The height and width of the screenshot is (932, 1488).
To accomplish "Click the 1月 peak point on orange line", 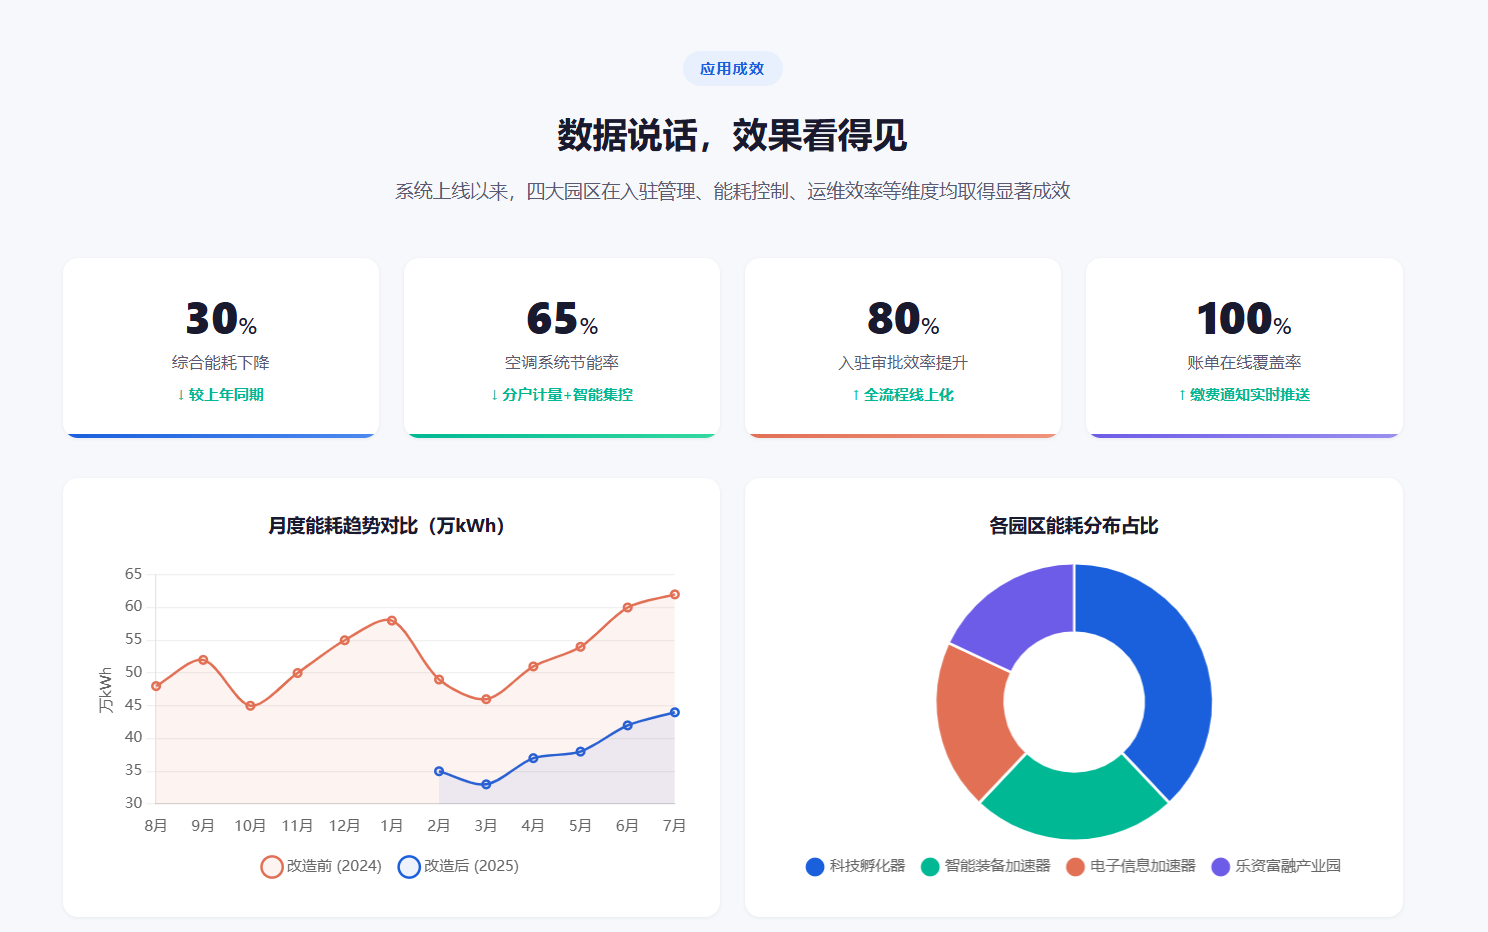I will pyautogui.click(x=392, y=620).
